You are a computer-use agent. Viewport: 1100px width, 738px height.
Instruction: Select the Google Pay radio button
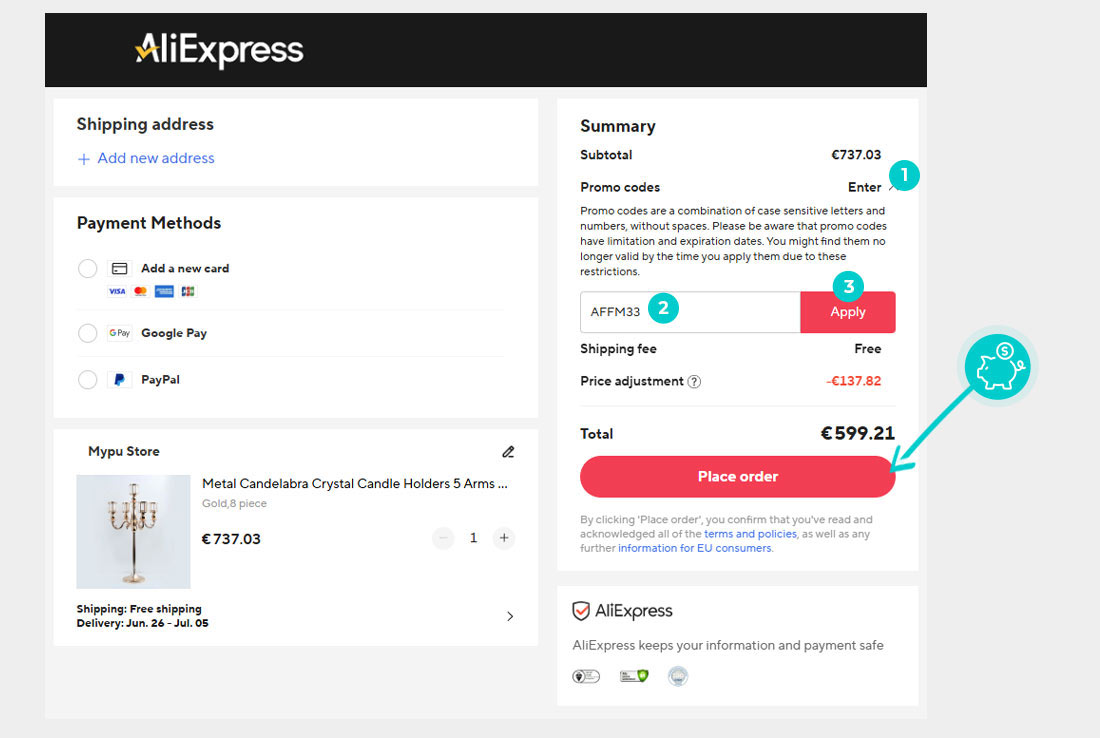tap(88, 333)
